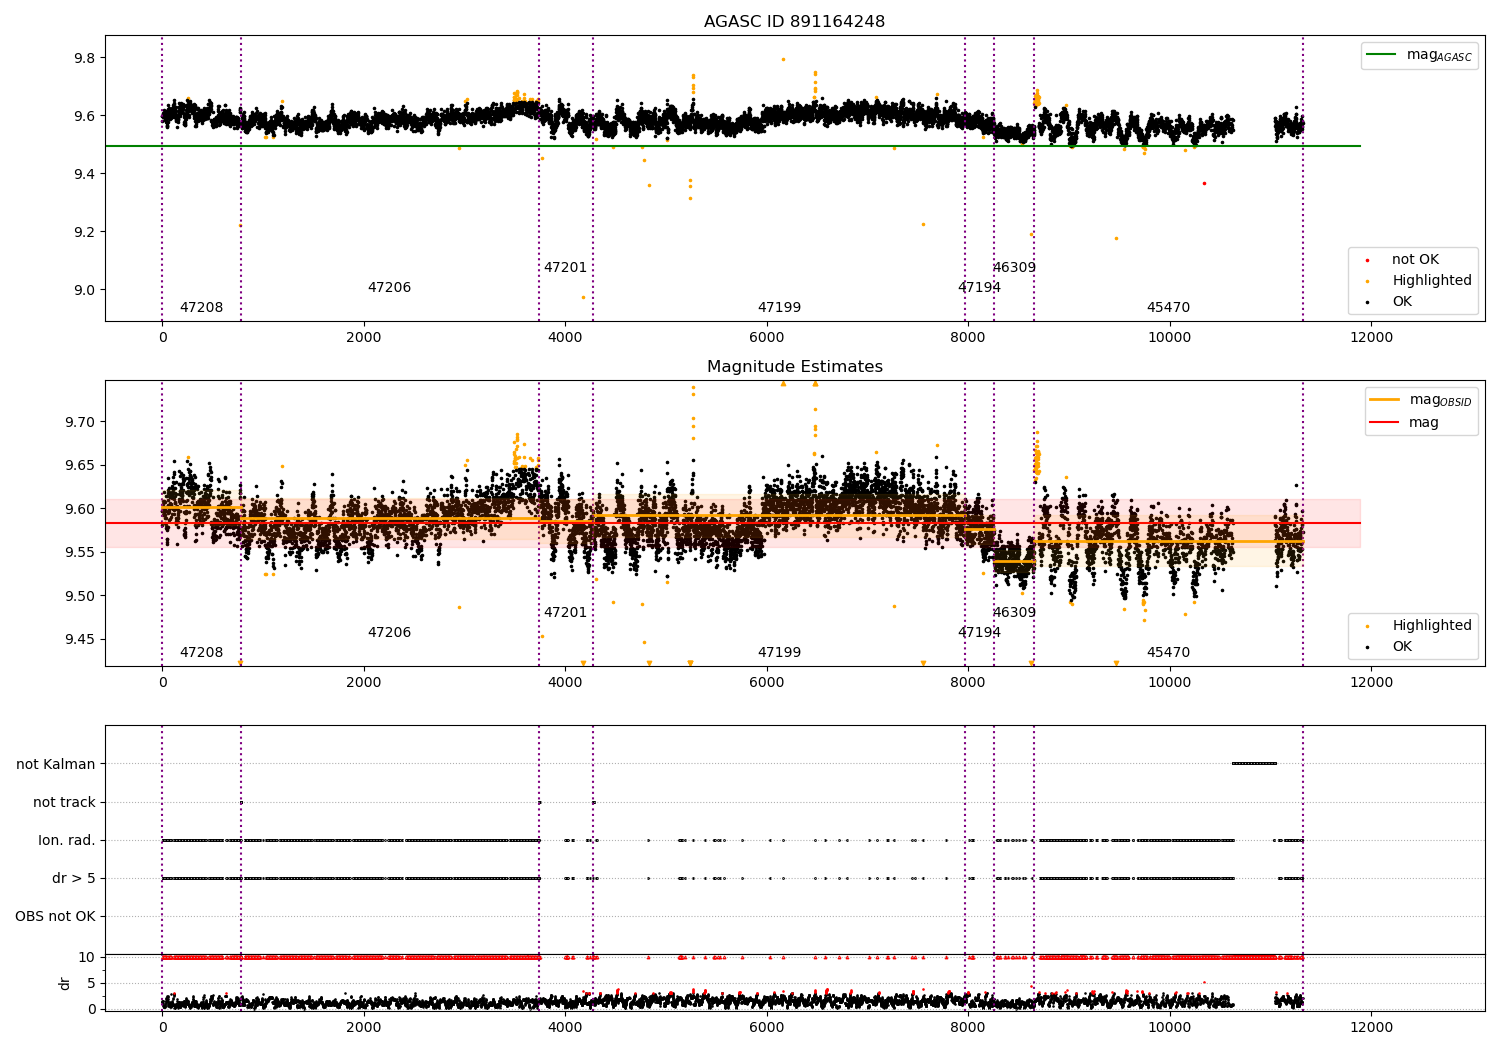Screen dimensions: 1500x1050
Task: Click 'OK' in the Magnitude Estimates lower legend
Action: 1402,647
